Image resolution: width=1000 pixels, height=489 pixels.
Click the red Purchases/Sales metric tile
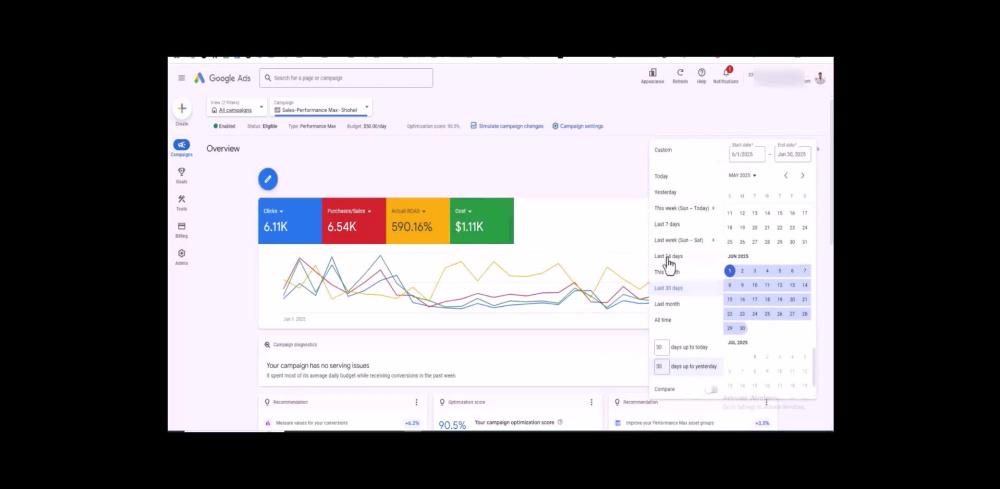(x=354, y=221)
